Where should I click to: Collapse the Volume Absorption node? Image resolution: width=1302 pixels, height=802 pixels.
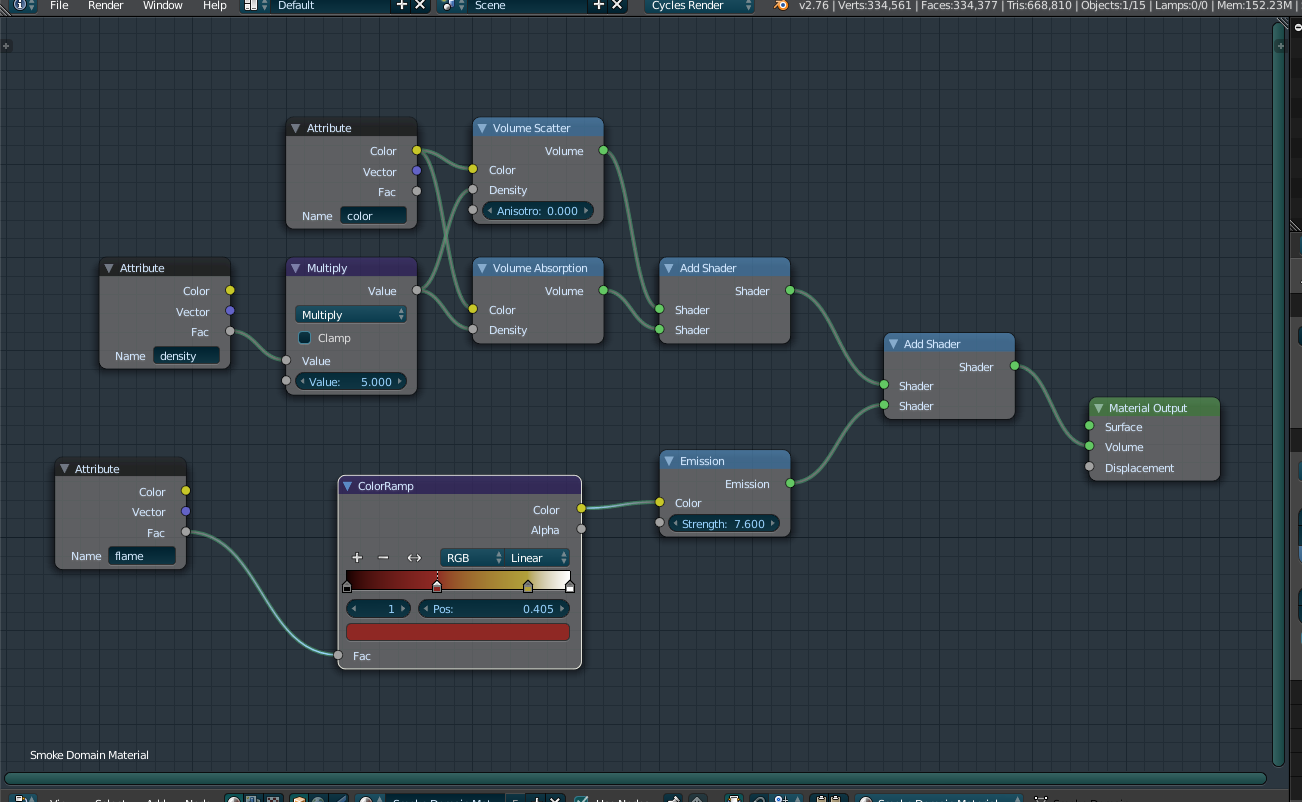[482, 268]
